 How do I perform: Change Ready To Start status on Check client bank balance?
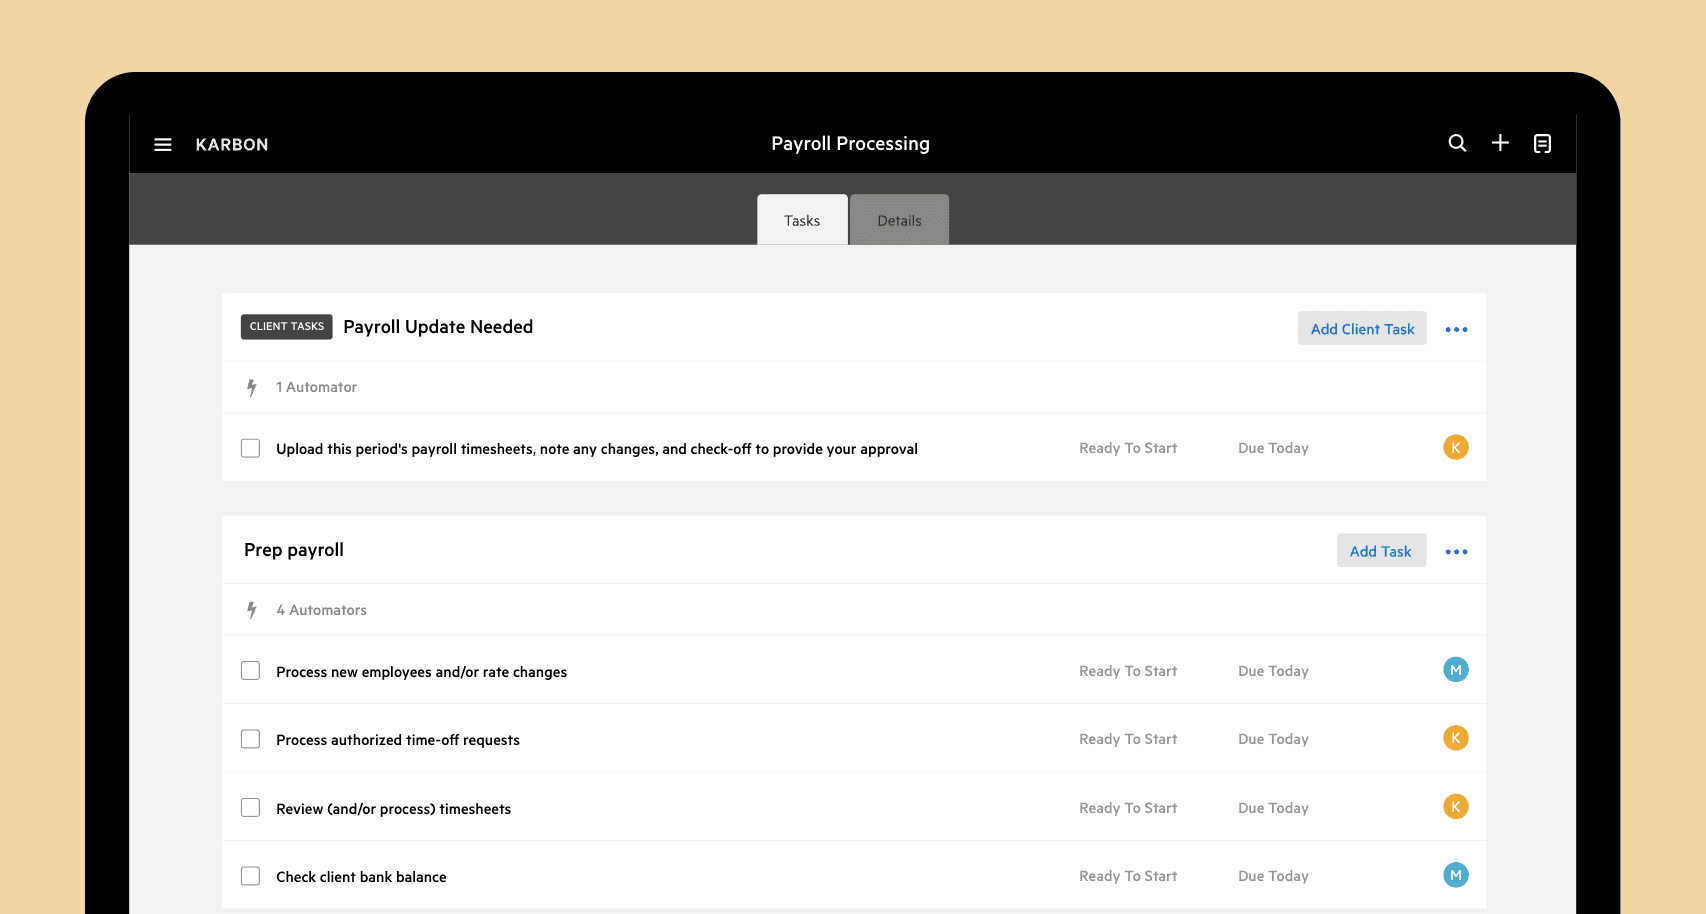1128,876
